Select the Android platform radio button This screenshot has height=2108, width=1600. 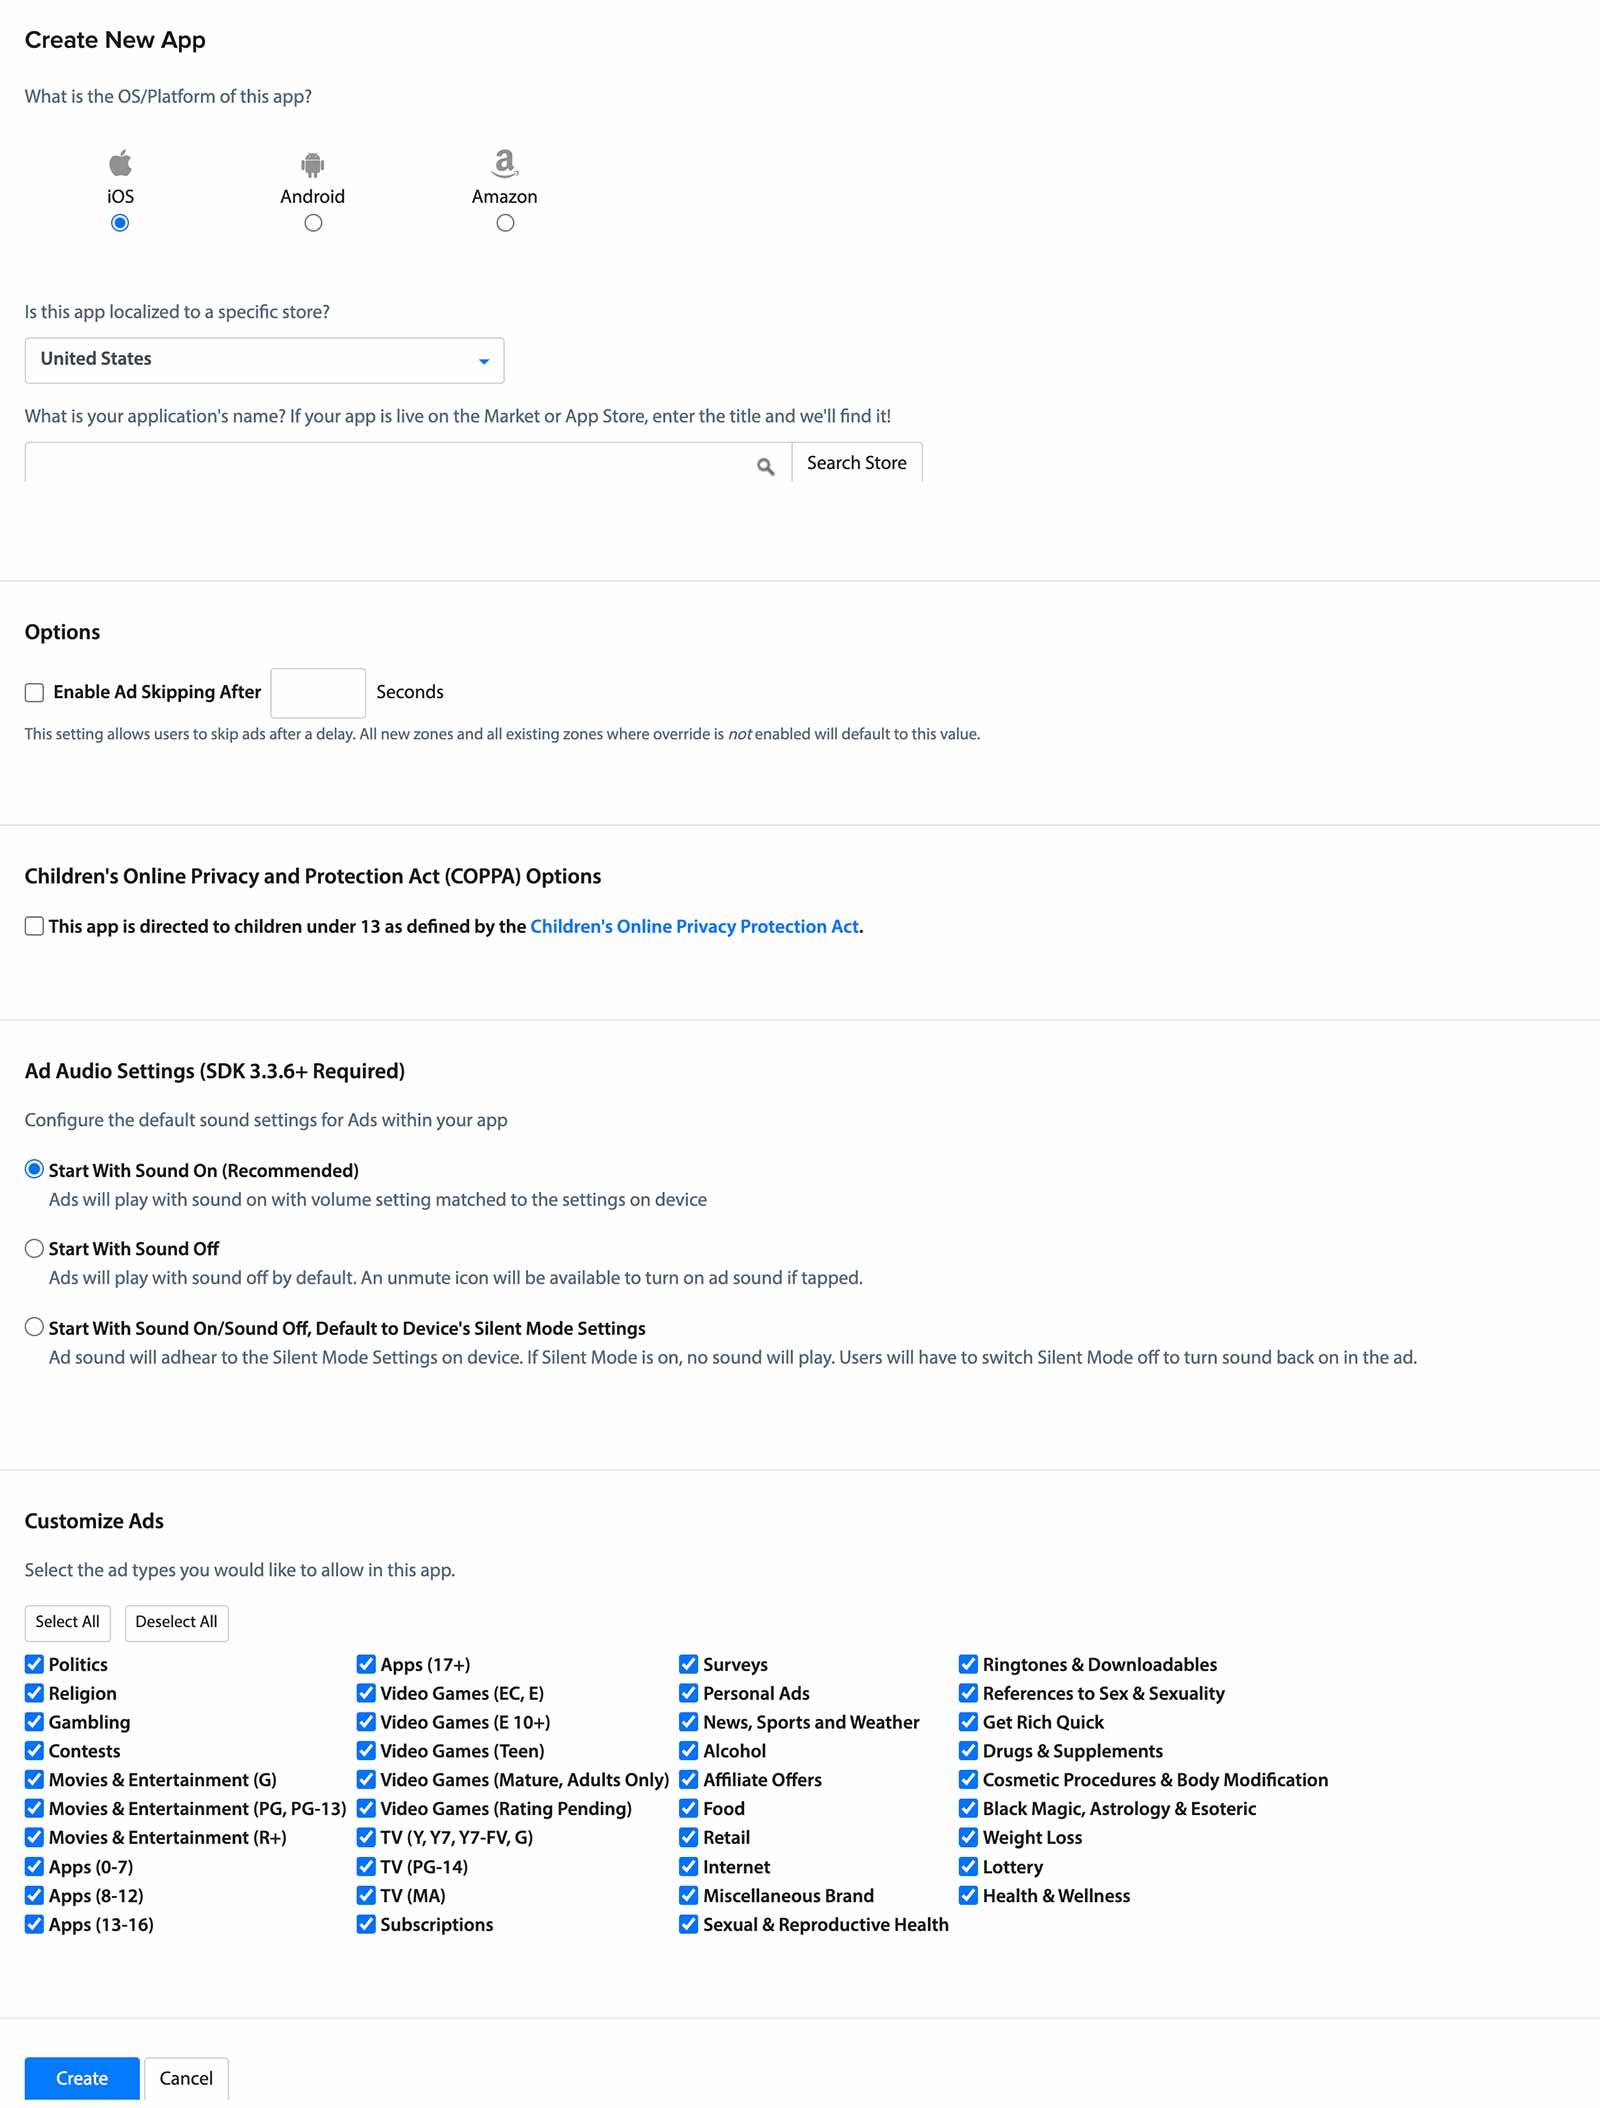click(x=313, y=223)
